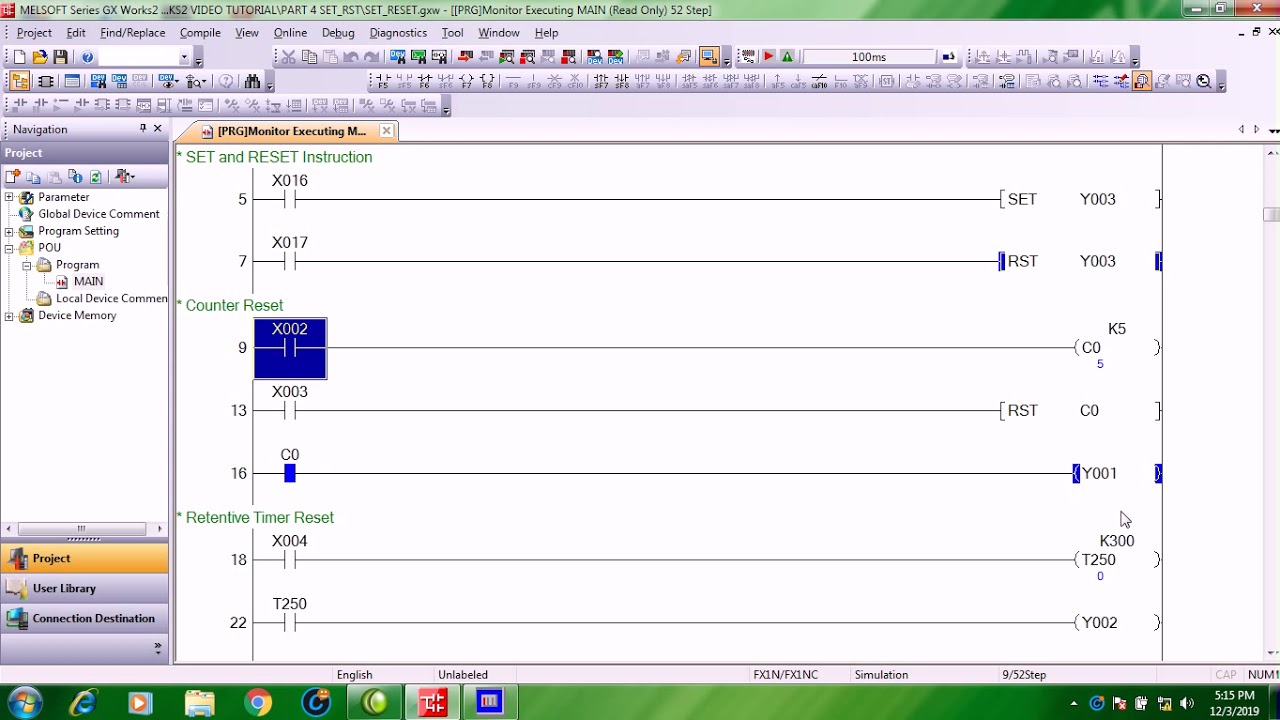Open the blue Help question mark icon

[x=87, y=57]
